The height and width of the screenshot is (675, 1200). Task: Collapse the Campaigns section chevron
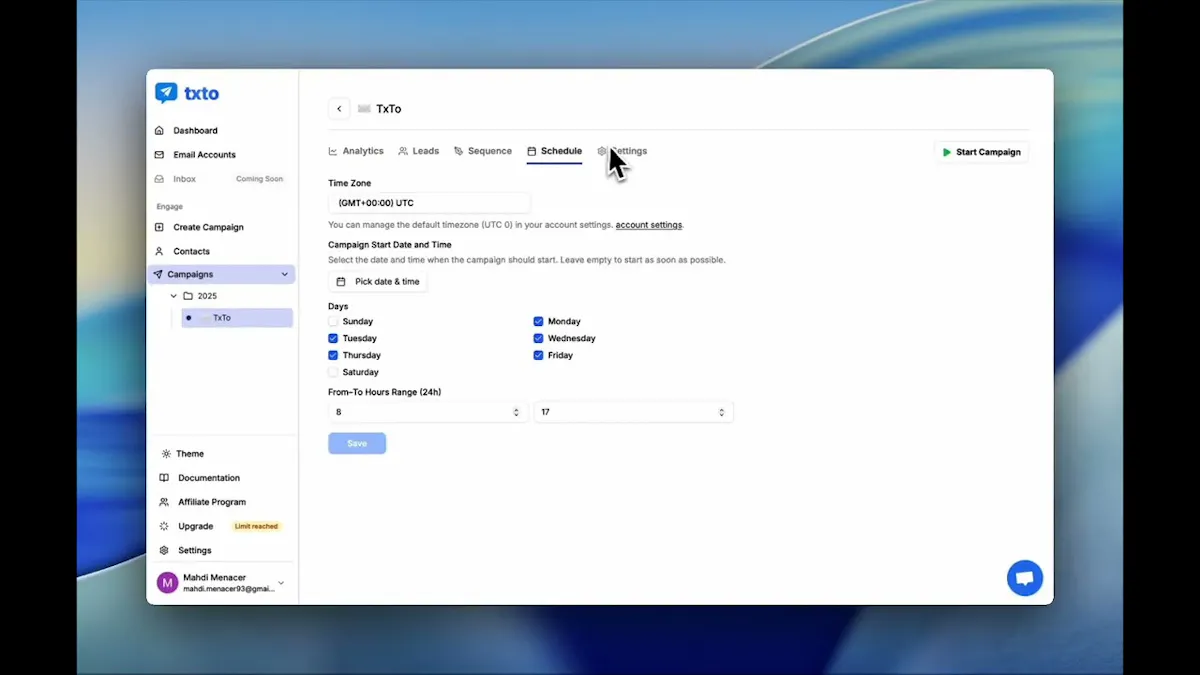coord(285,274)
